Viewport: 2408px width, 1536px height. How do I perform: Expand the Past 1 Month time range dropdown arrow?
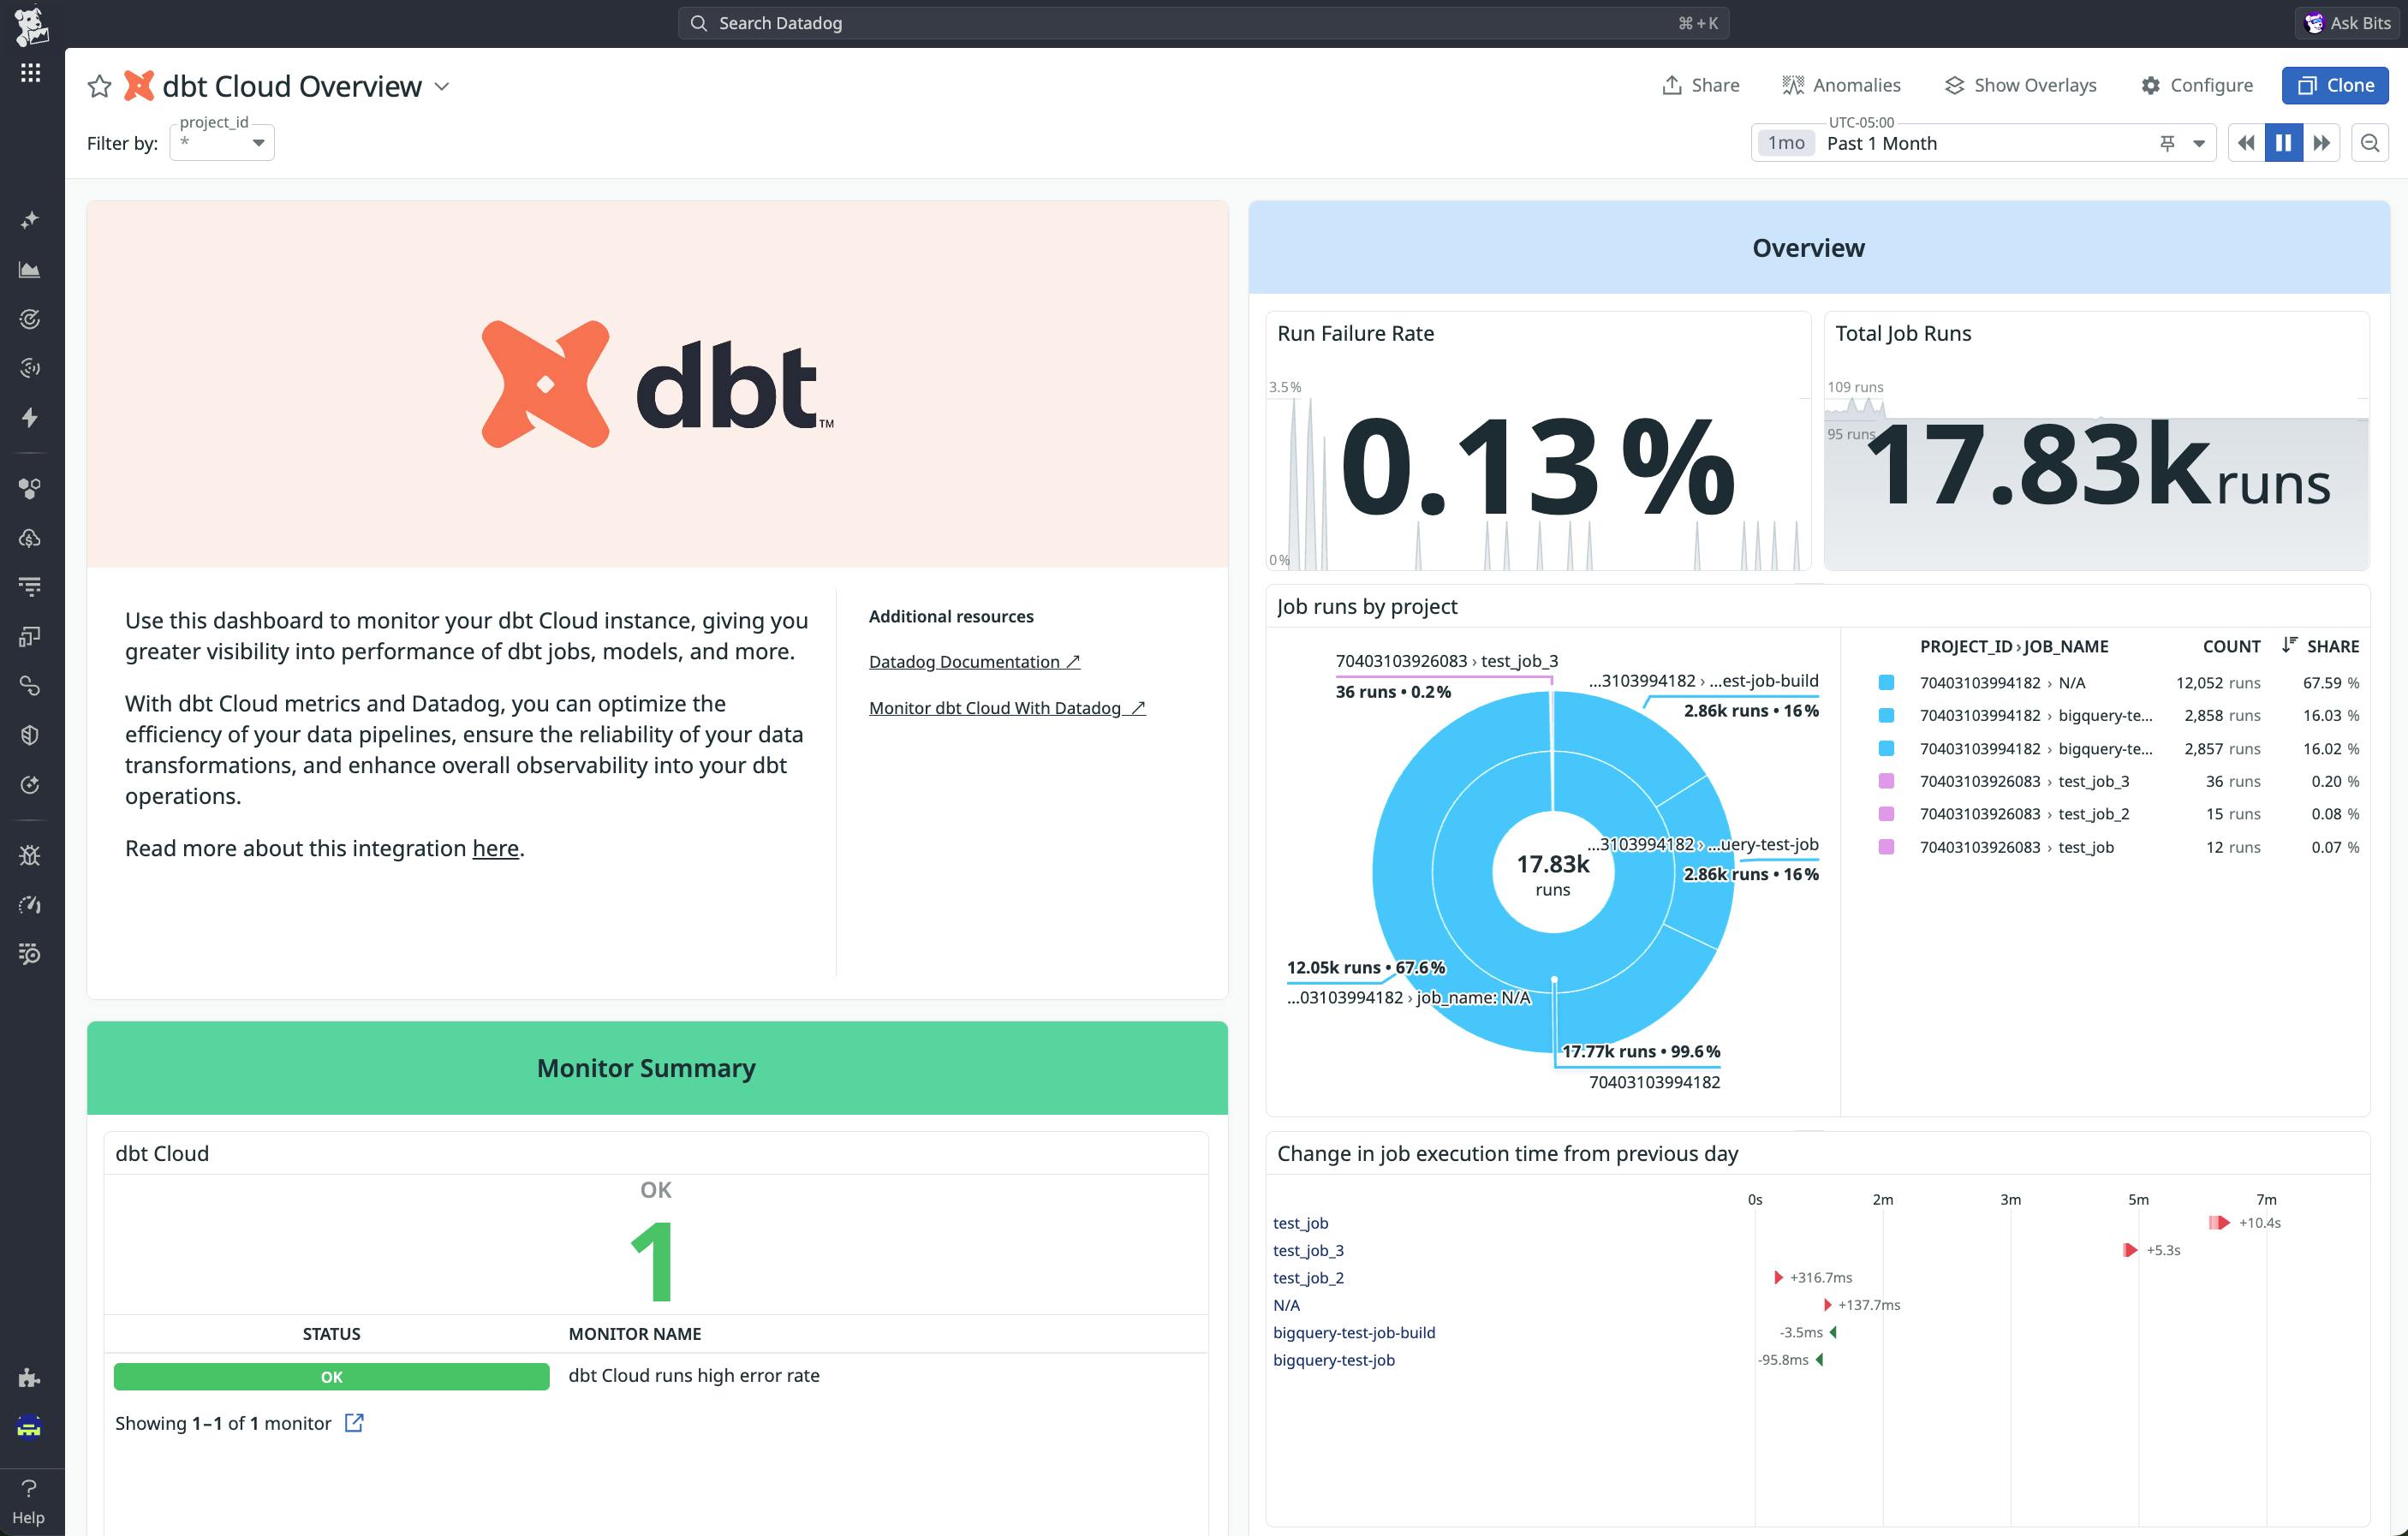[2198, 143]
